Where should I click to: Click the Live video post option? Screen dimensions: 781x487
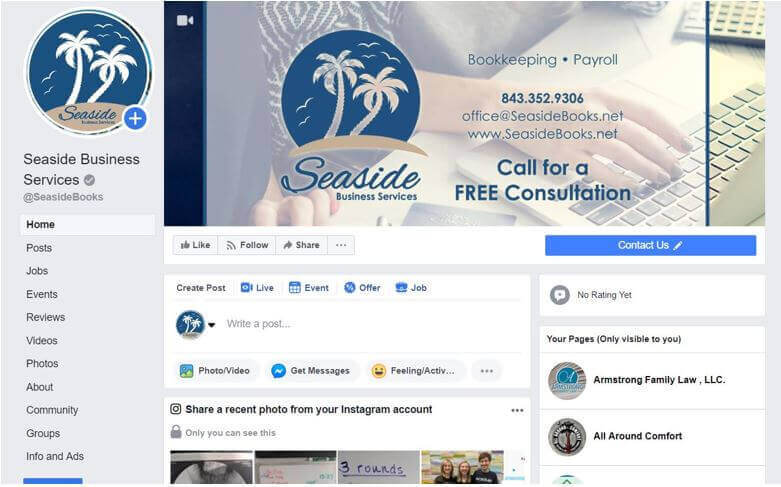point(257,288)
